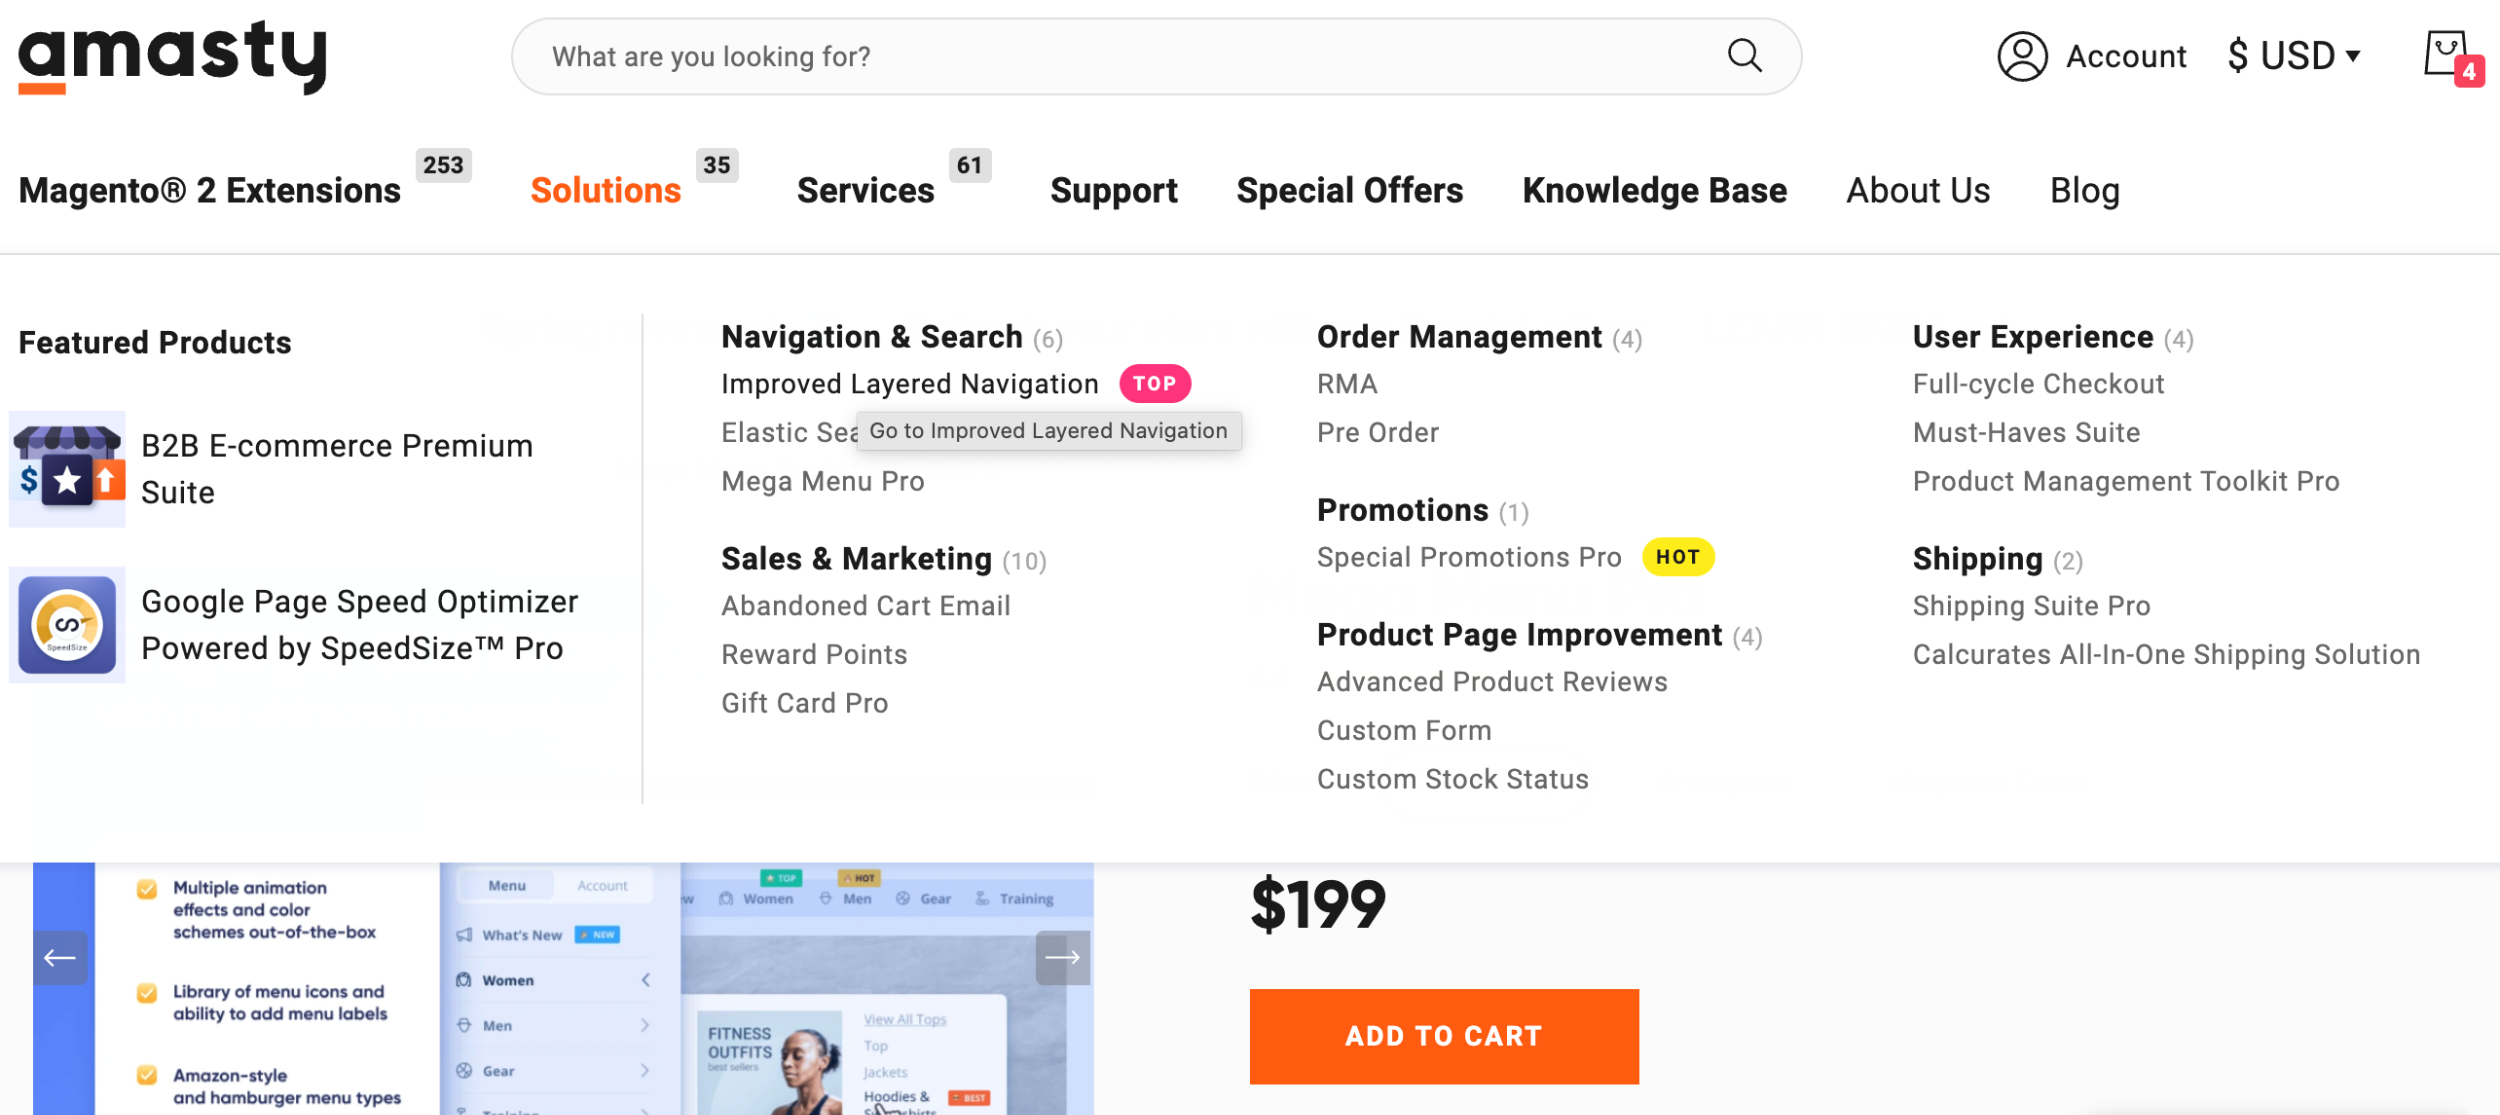Open Improved Layered Navigation link

tap(909, 384)
